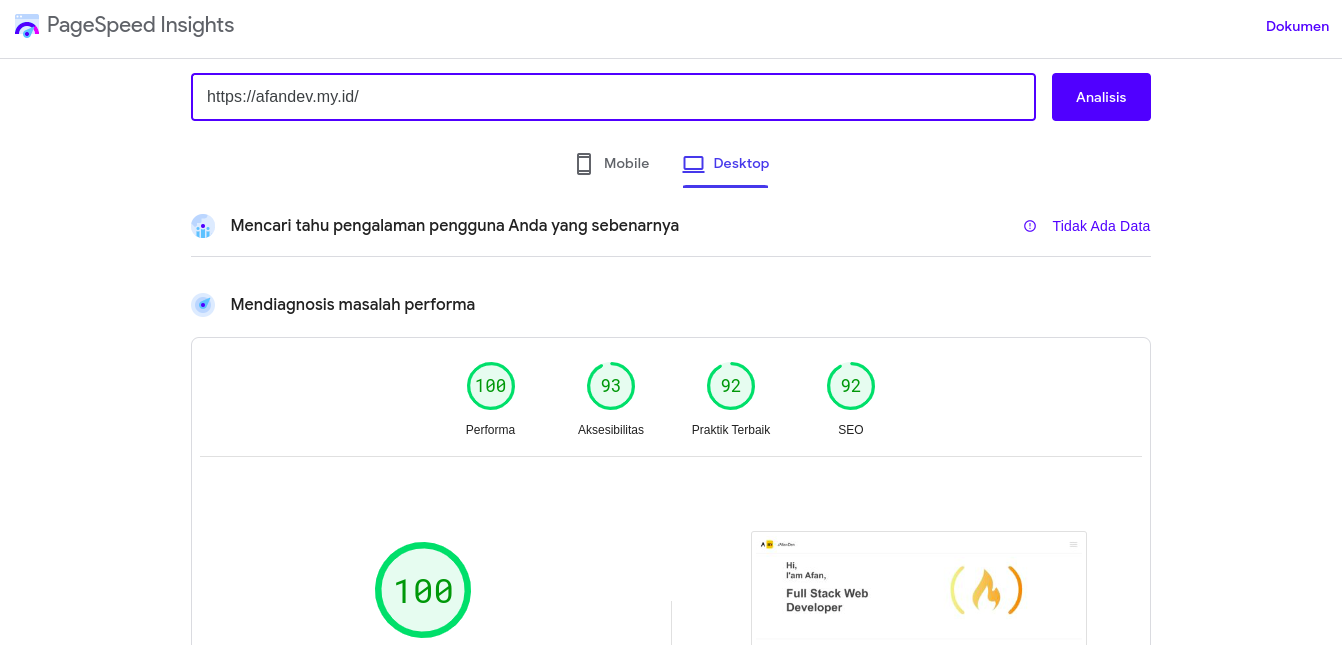Viewport: 1342px width, 645px height.
Task: Select the Desktop tab
Action: point(726,164)
